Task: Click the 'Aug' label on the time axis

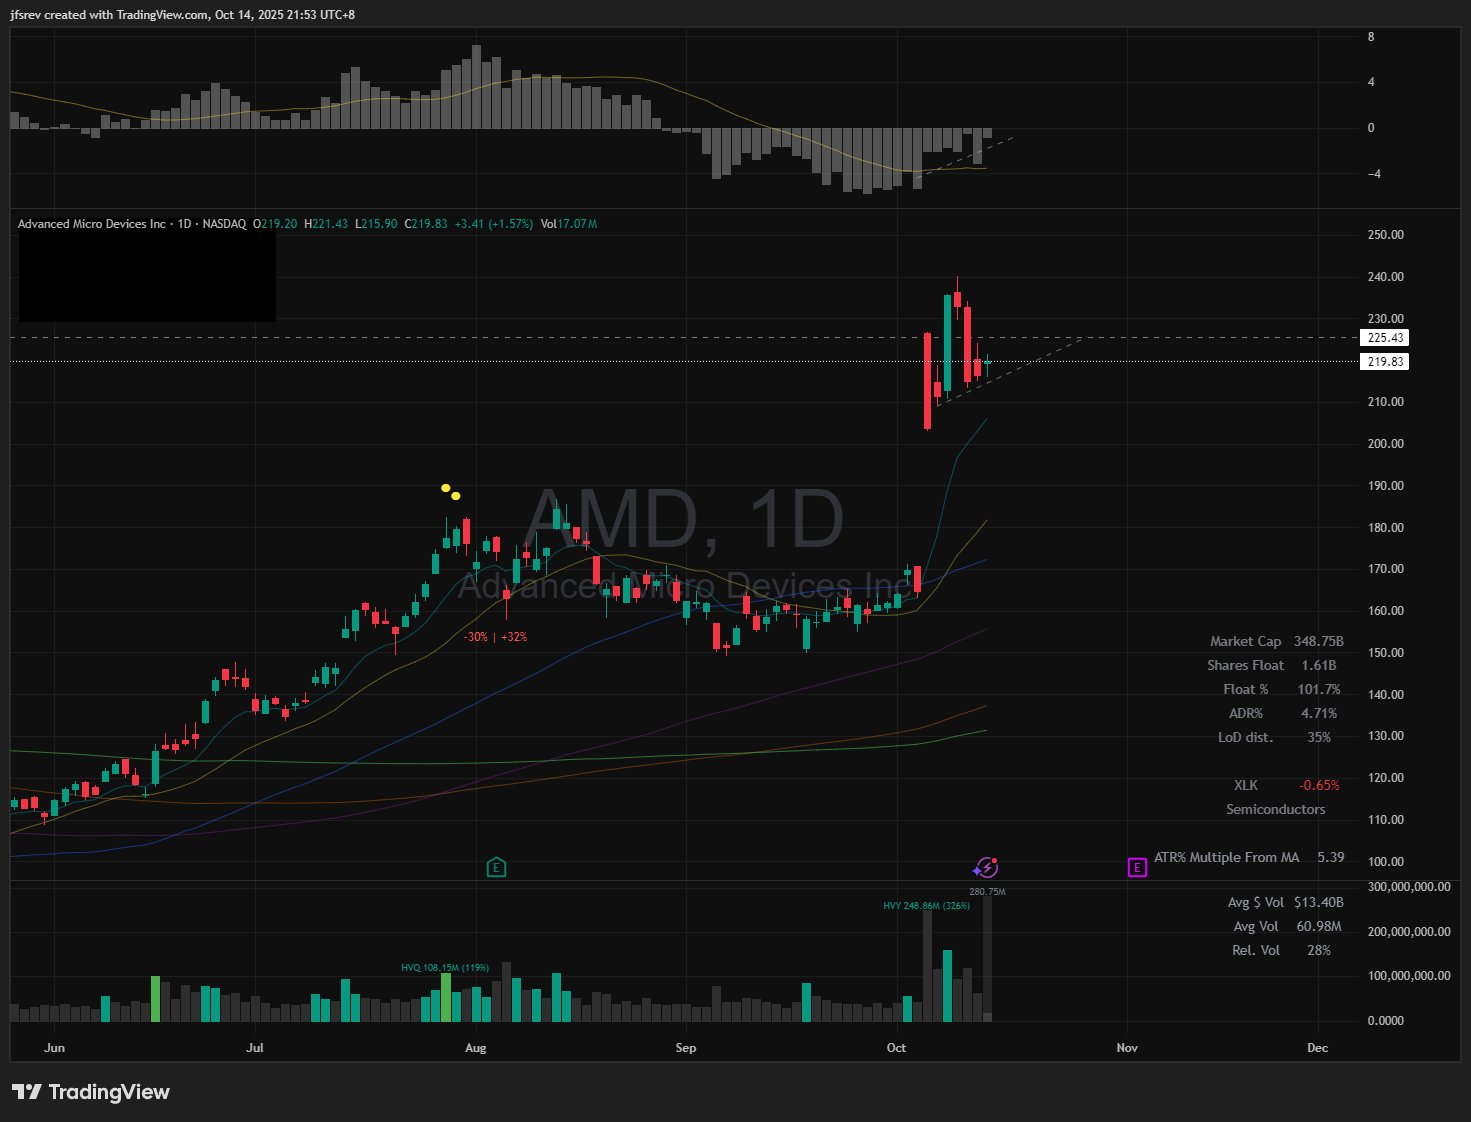Action: (x=476, y=1048)
